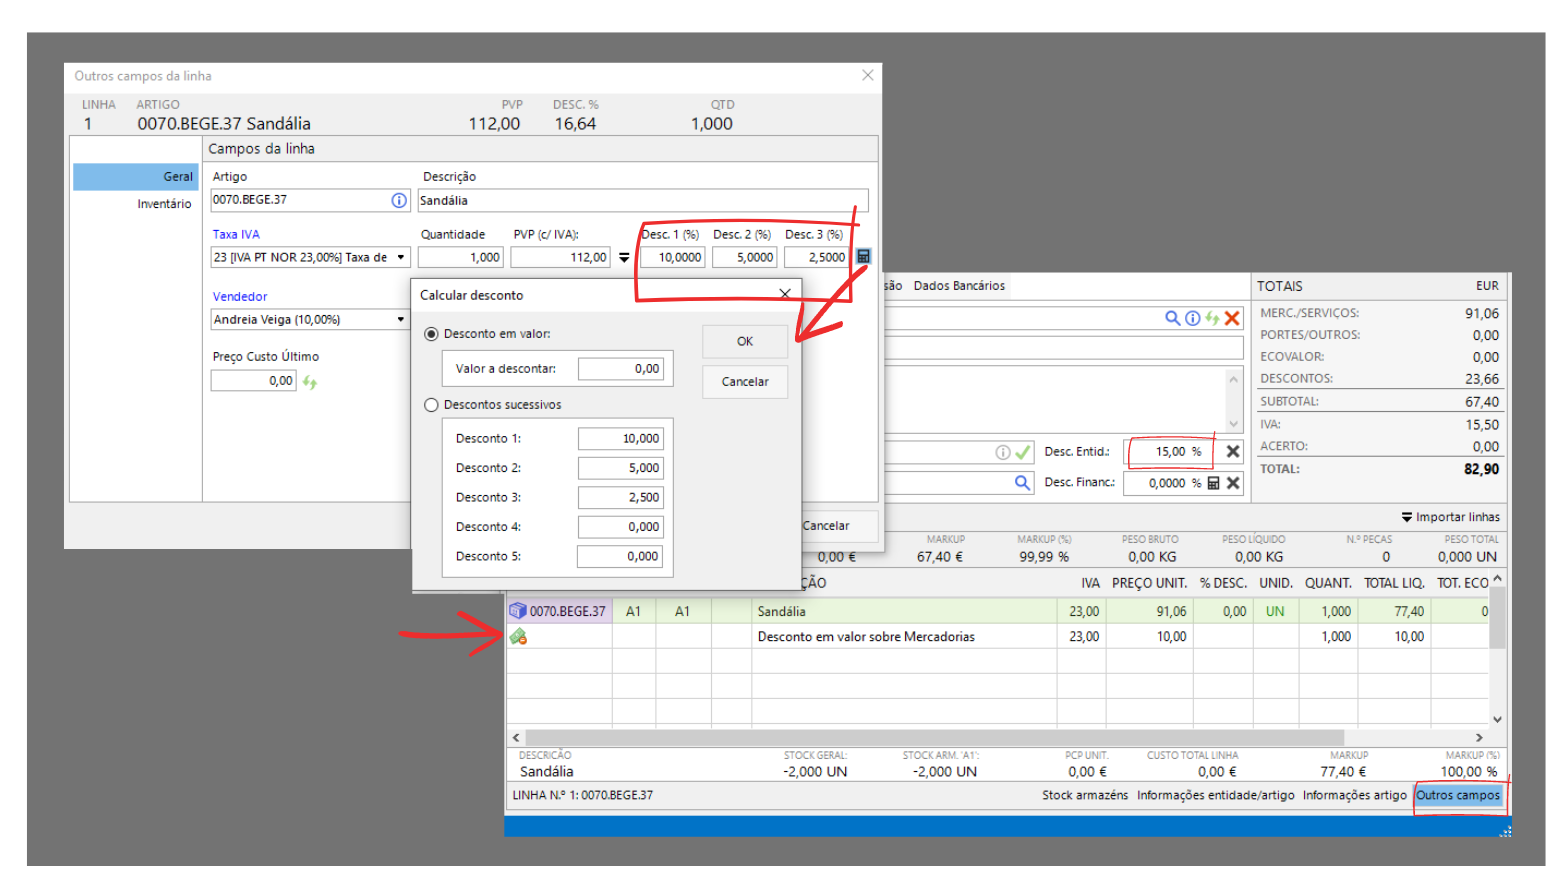Screen dimensions: 1566x889
Task: Select the 'Descontos sucessivos' radio option
Action: [x=432, y=405]
